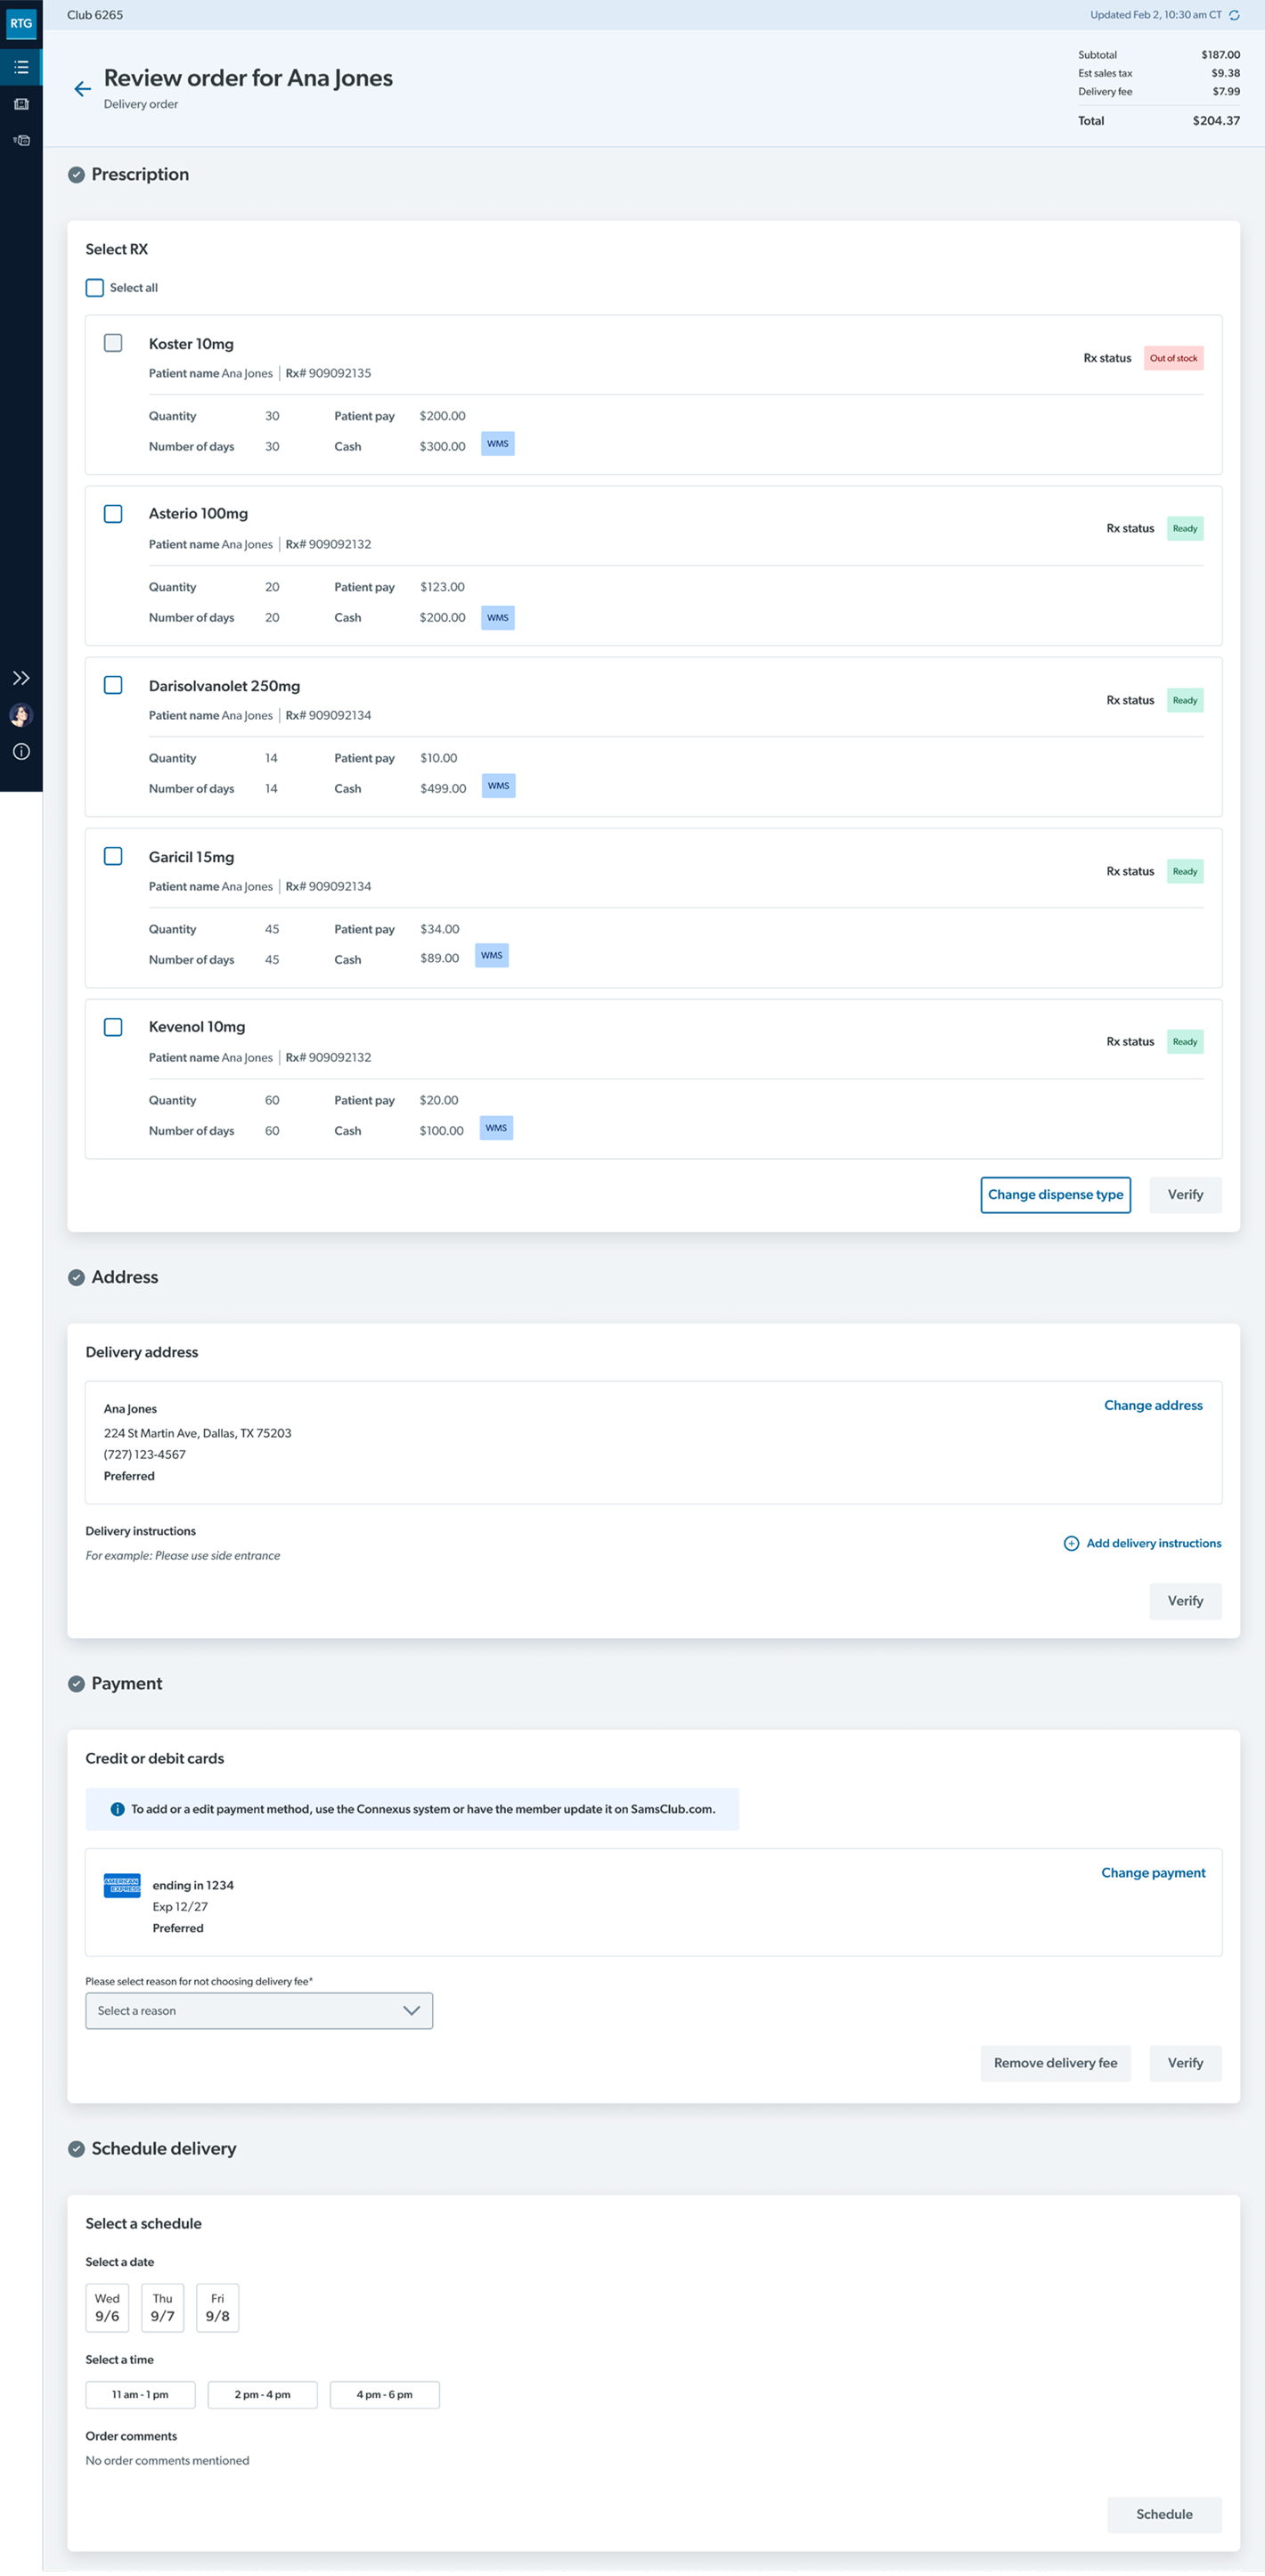This screenshot has height=2576, width=1265.
Task: Choose Thu 9/7 delivery date
Action: coord(163,2308)
